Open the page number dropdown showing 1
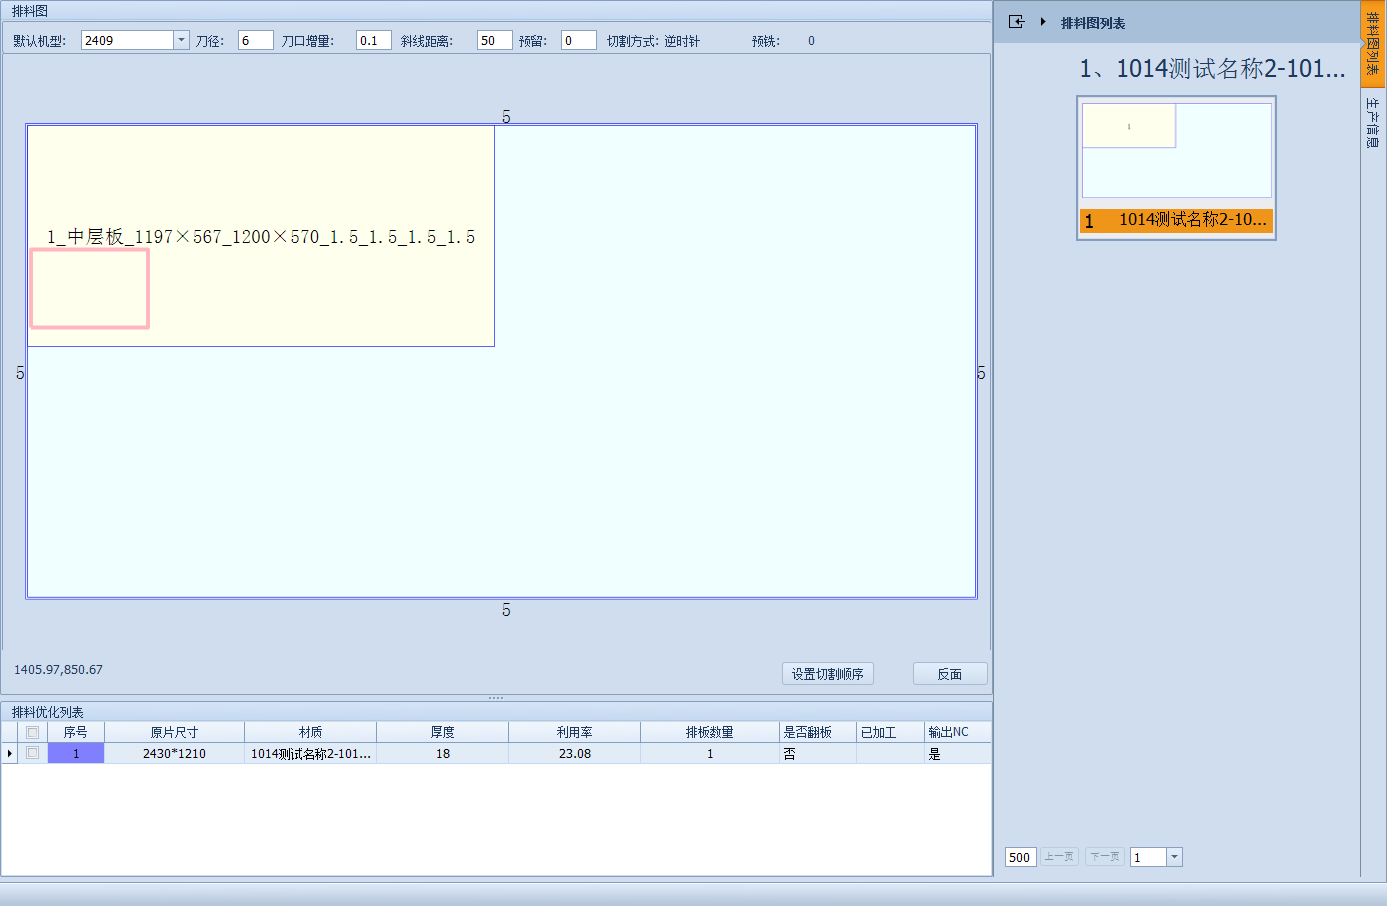The image size is (1387, 906). coord(1174,857)
